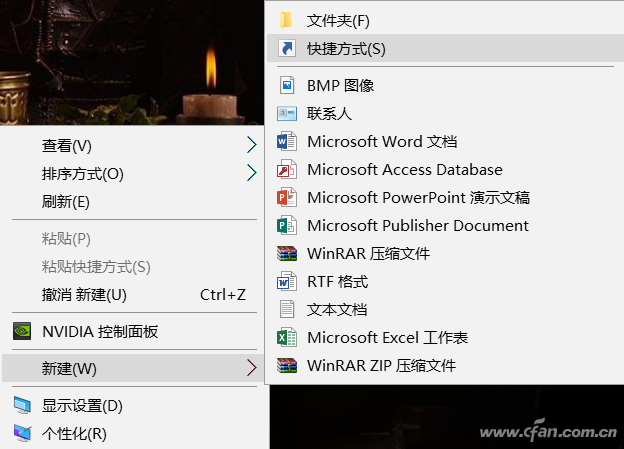
Task: Open the 新建(W) menu entry
Action: click(x=133, y=368)
